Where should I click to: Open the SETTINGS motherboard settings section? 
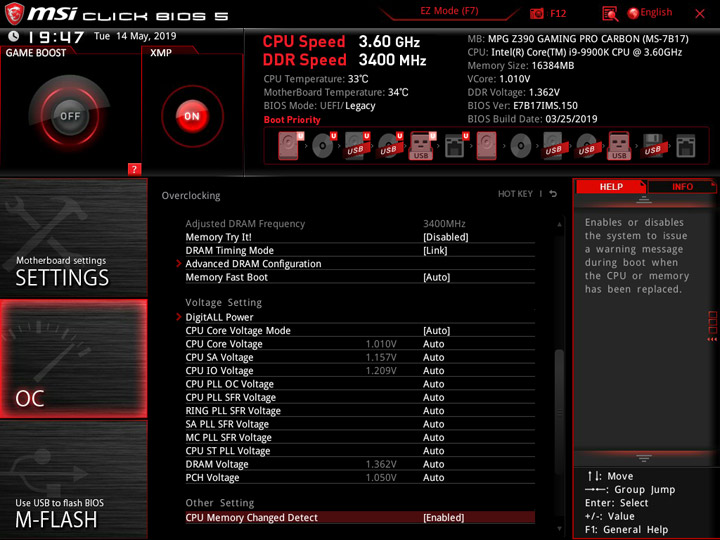[73, 238]
